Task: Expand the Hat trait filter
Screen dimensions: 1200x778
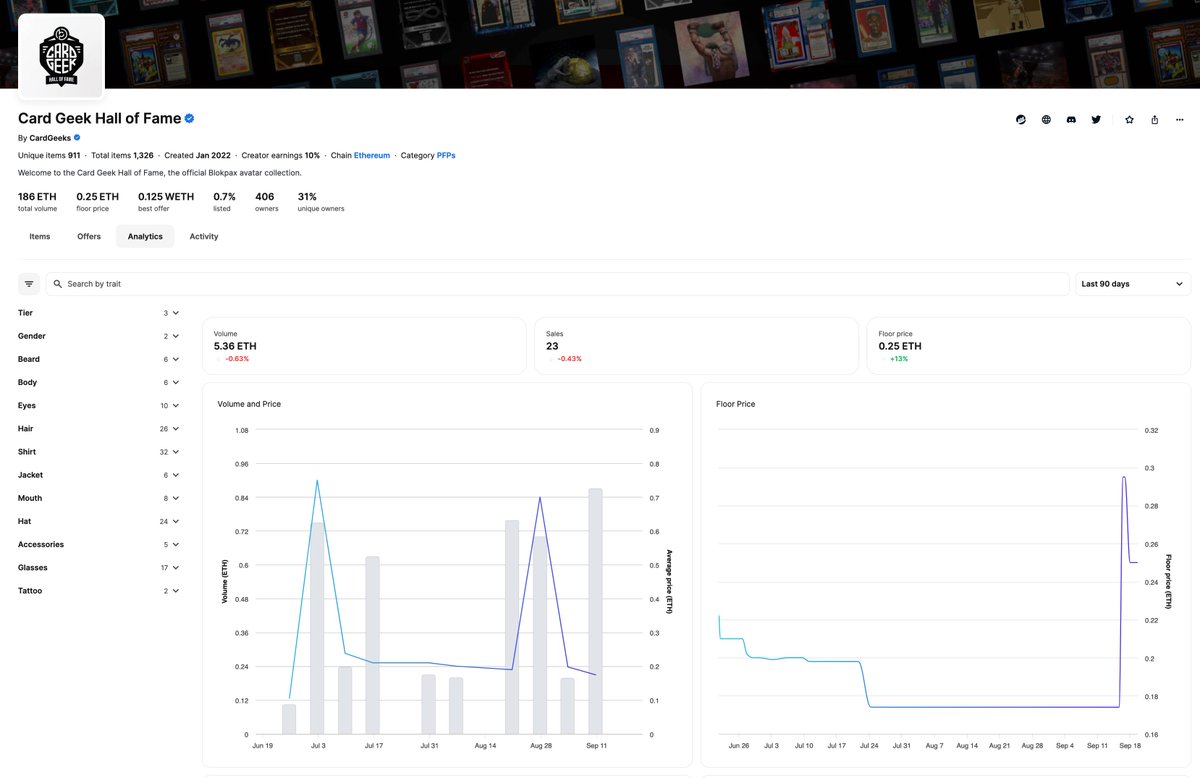Action: tap(99, 521)
